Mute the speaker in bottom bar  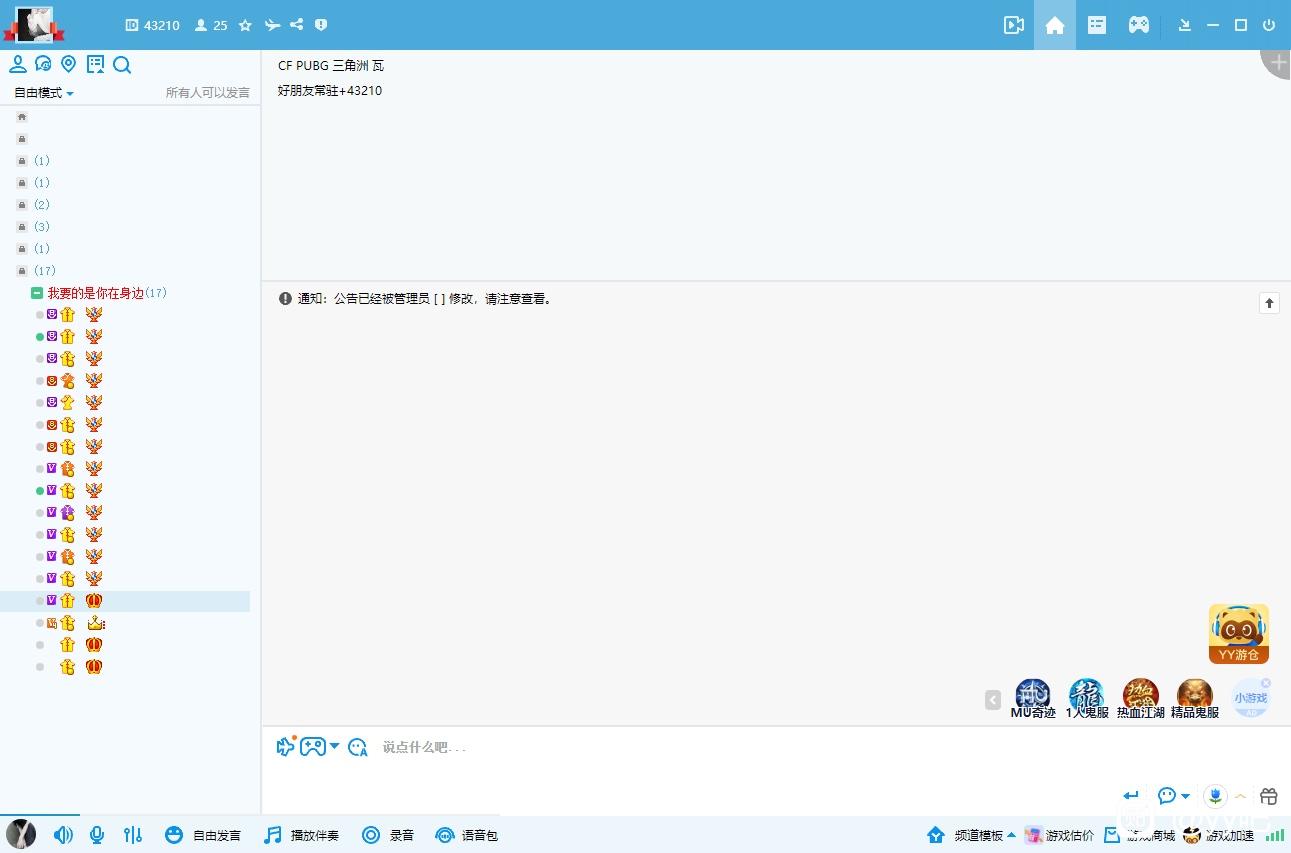point(63,835)
